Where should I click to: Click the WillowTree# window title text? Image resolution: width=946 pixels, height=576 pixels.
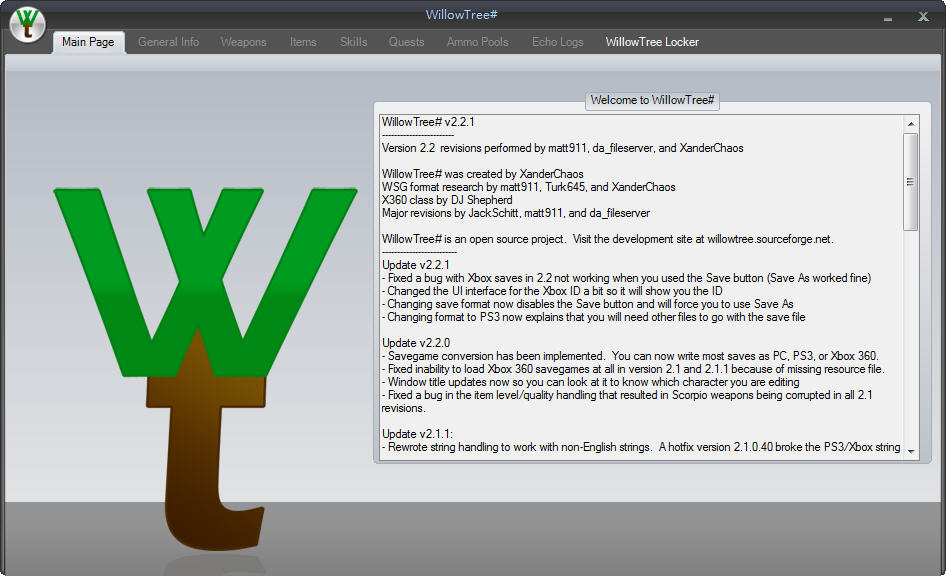462,14
